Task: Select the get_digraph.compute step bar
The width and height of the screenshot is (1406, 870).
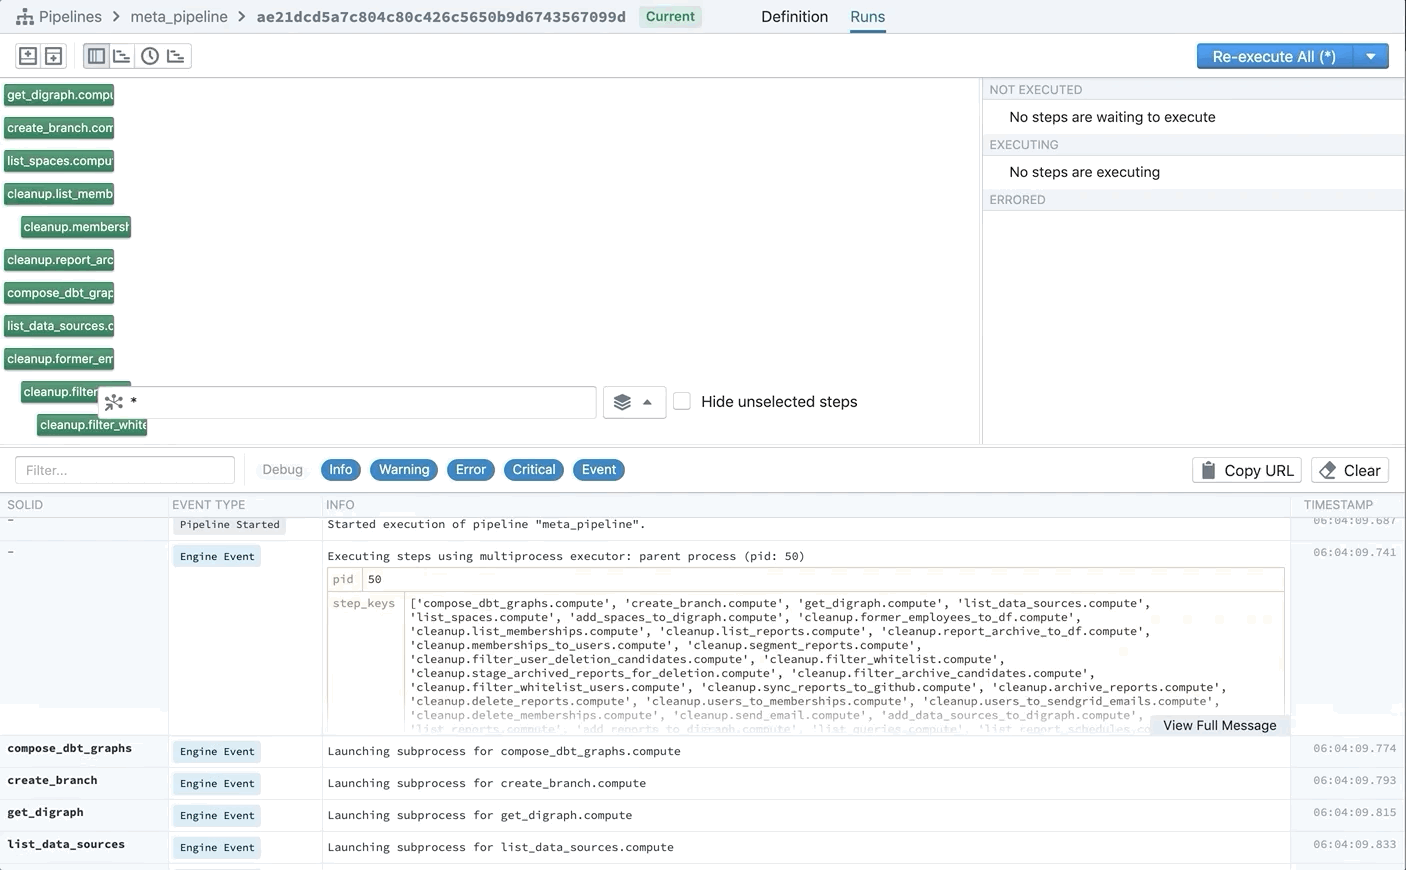Action: click(x=59, y=95)
